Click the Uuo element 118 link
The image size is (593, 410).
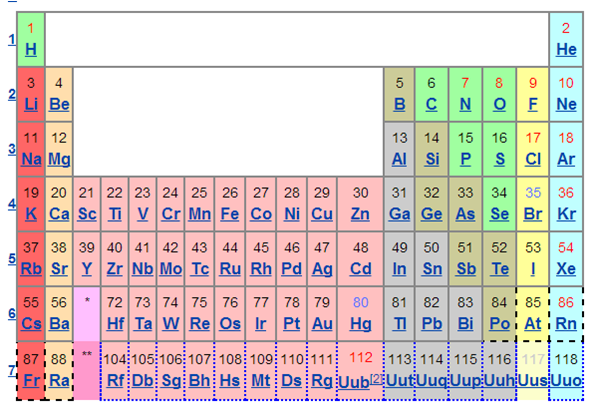(566, 380)
